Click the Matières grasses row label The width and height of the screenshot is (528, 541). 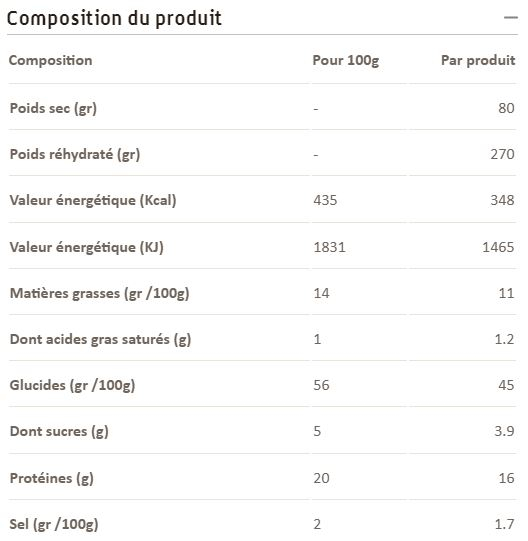tap(99, 294)
